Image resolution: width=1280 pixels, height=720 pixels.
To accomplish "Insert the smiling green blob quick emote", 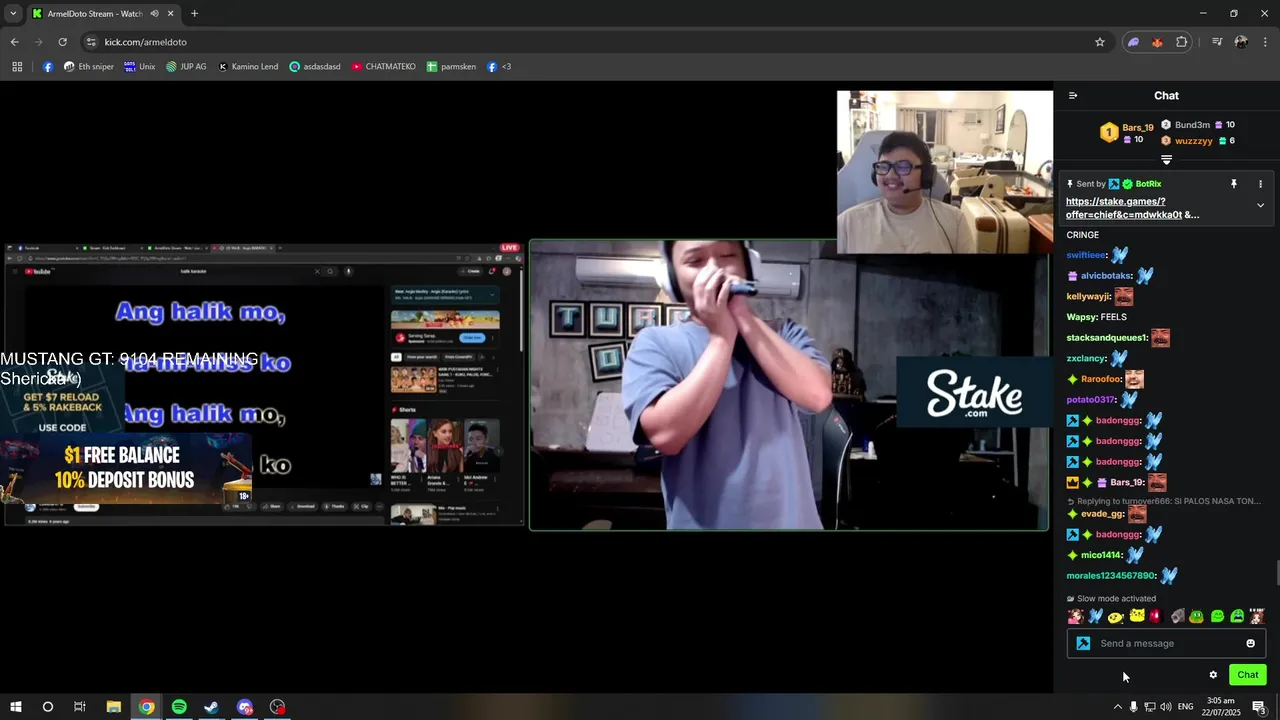I will (1217, 616).
